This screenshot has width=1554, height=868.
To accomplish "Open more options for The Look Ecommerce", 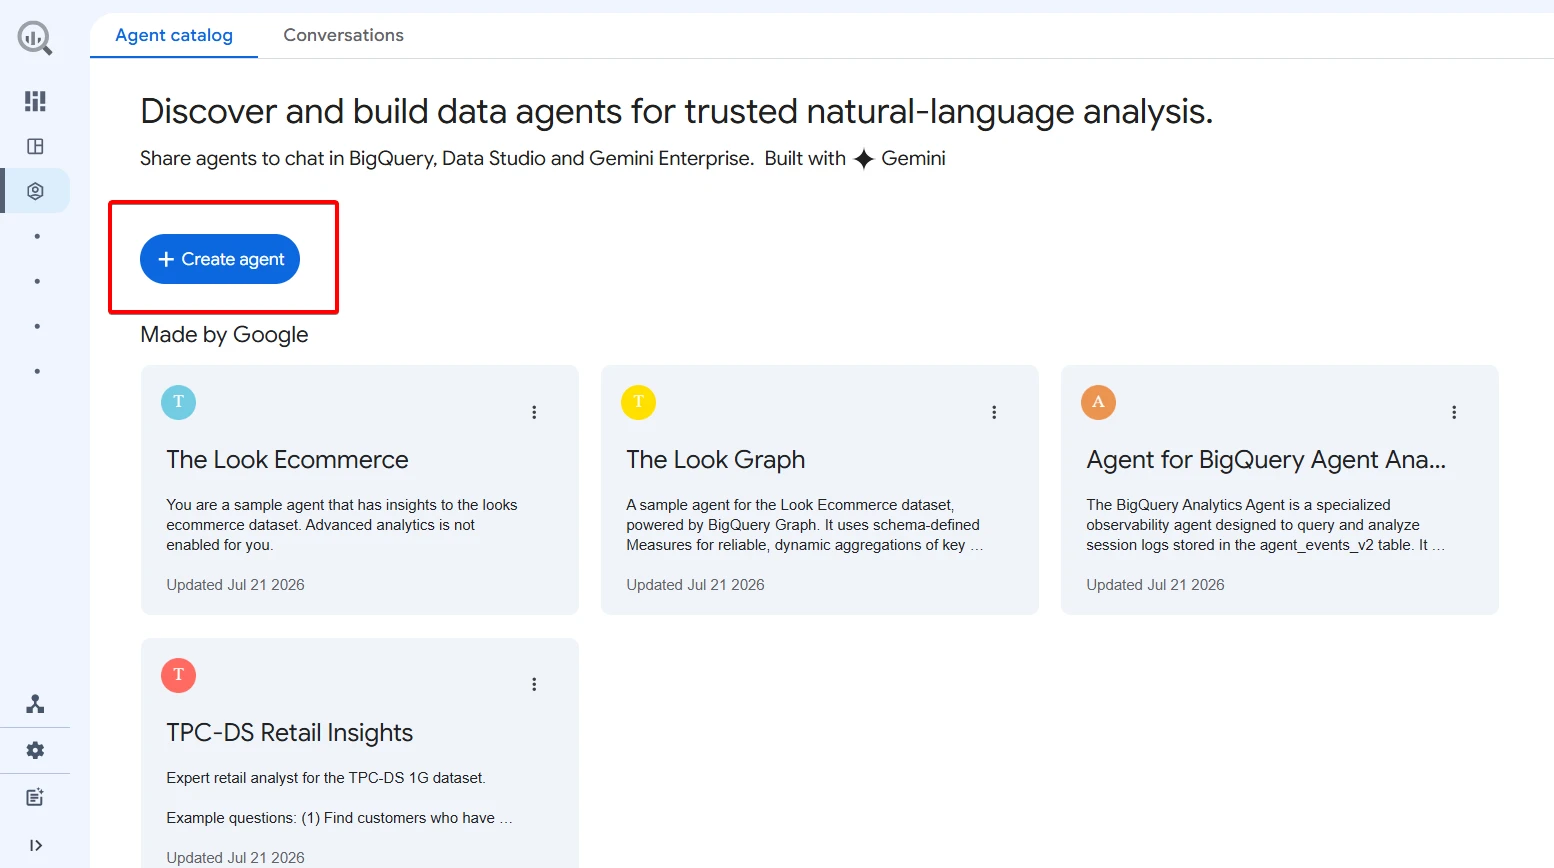I will [534, 412].
